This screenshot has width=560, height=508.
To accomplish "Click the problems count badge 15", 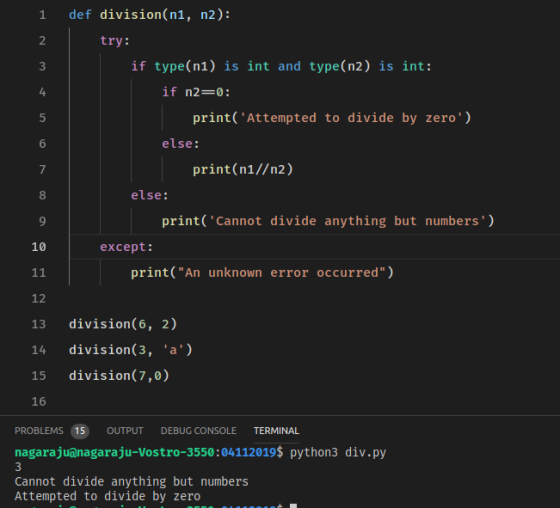I will click(80, 431).
